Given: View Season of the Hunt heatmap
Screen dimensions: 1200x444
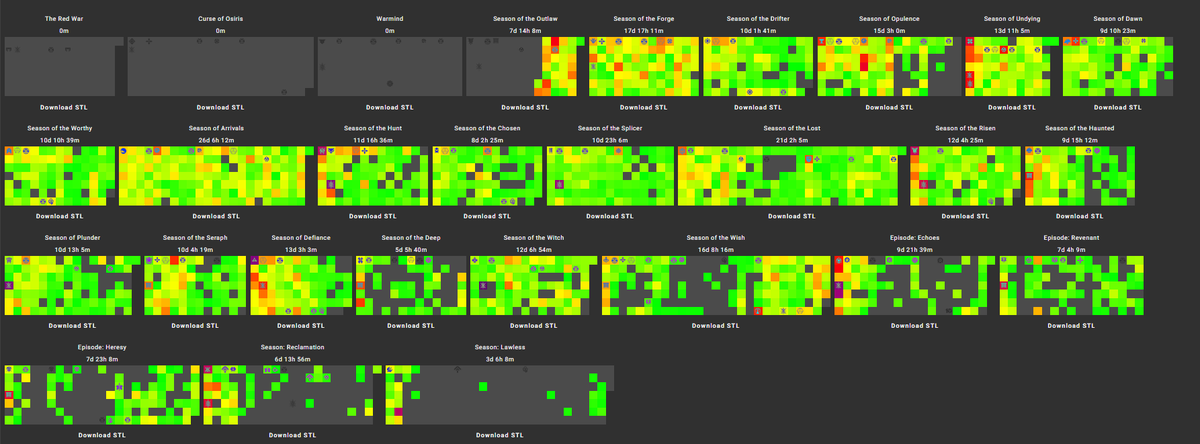Looking at the screenshot, I should point(373,175).
